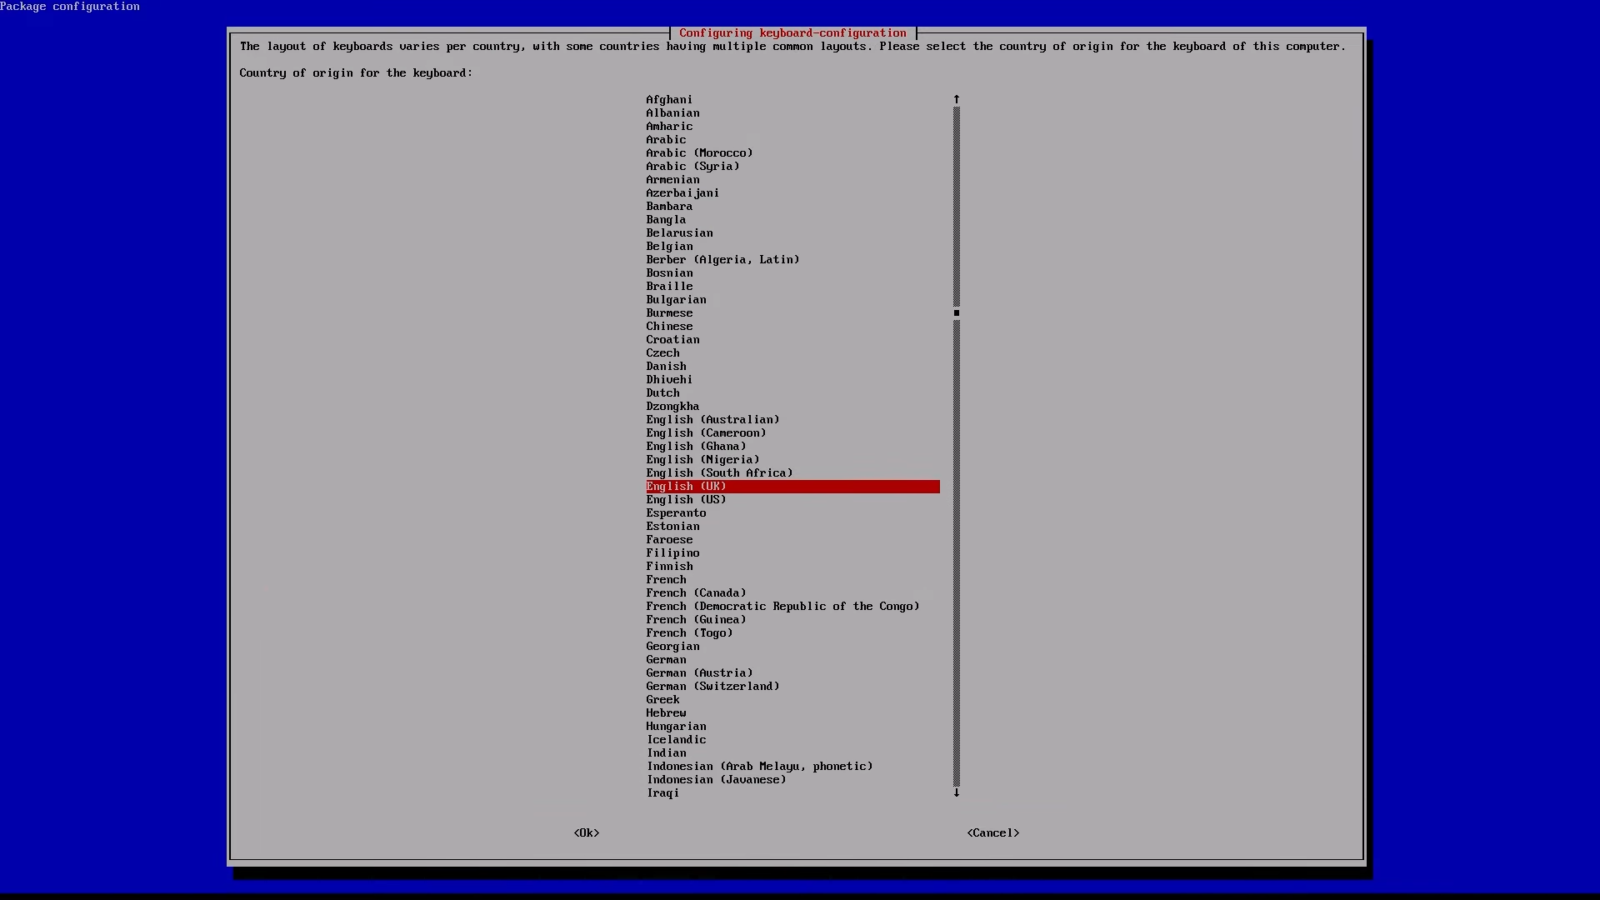Screen dimensions: 1600x900
Task: Click the scrollbar up arrow
Action: click(956, 99)
